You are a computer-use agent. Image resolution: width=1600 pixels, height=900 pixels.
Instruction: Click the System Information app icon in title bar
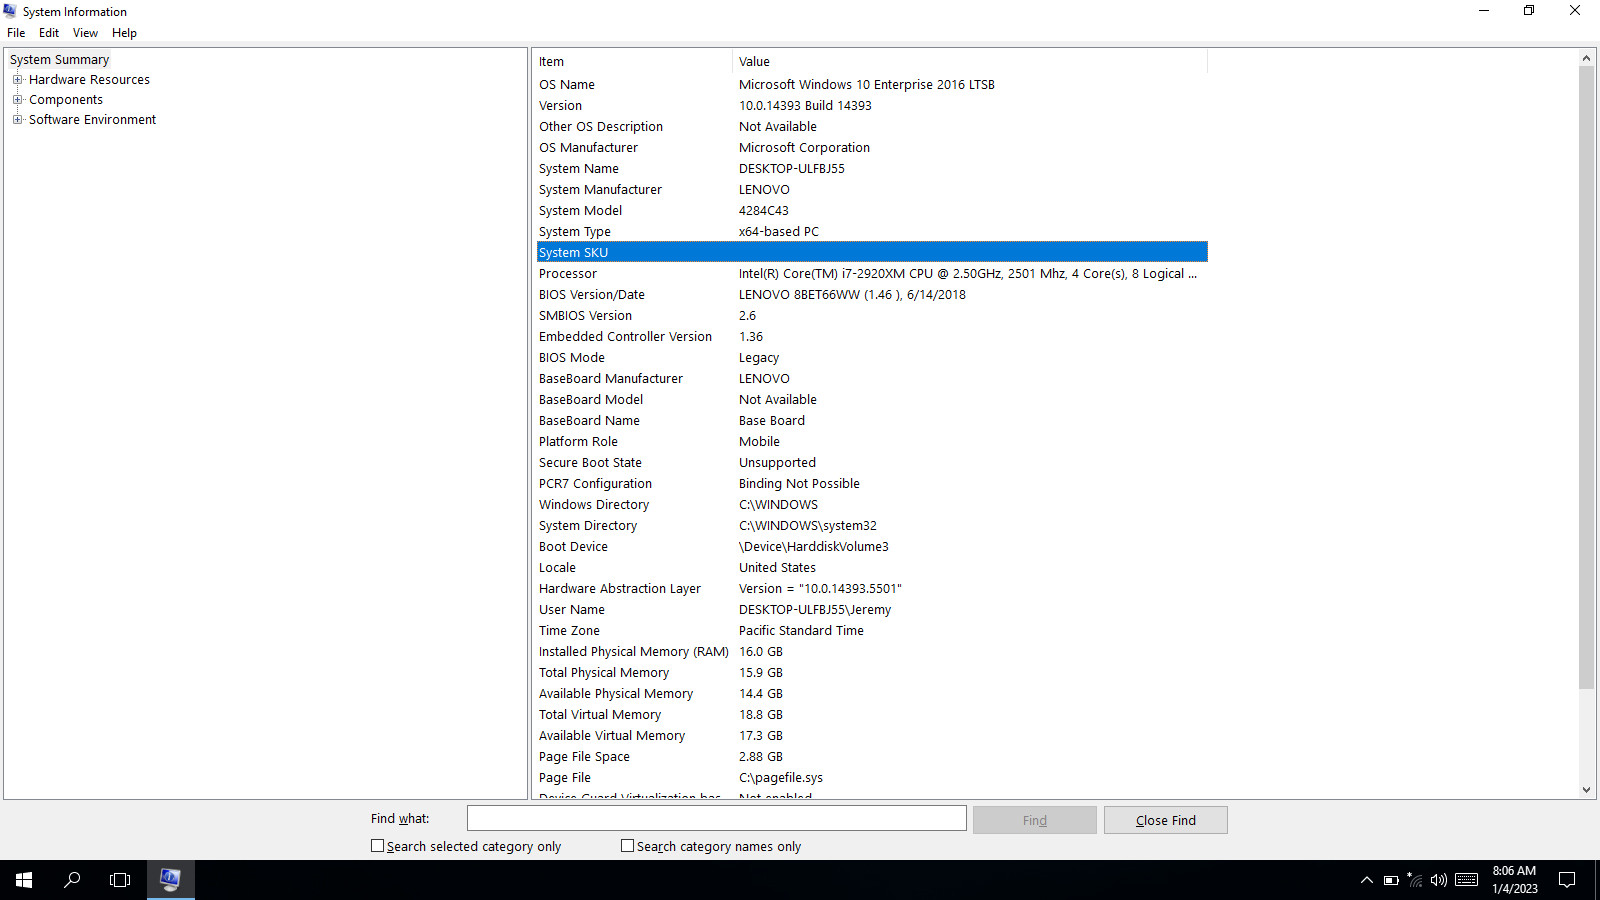10,11
